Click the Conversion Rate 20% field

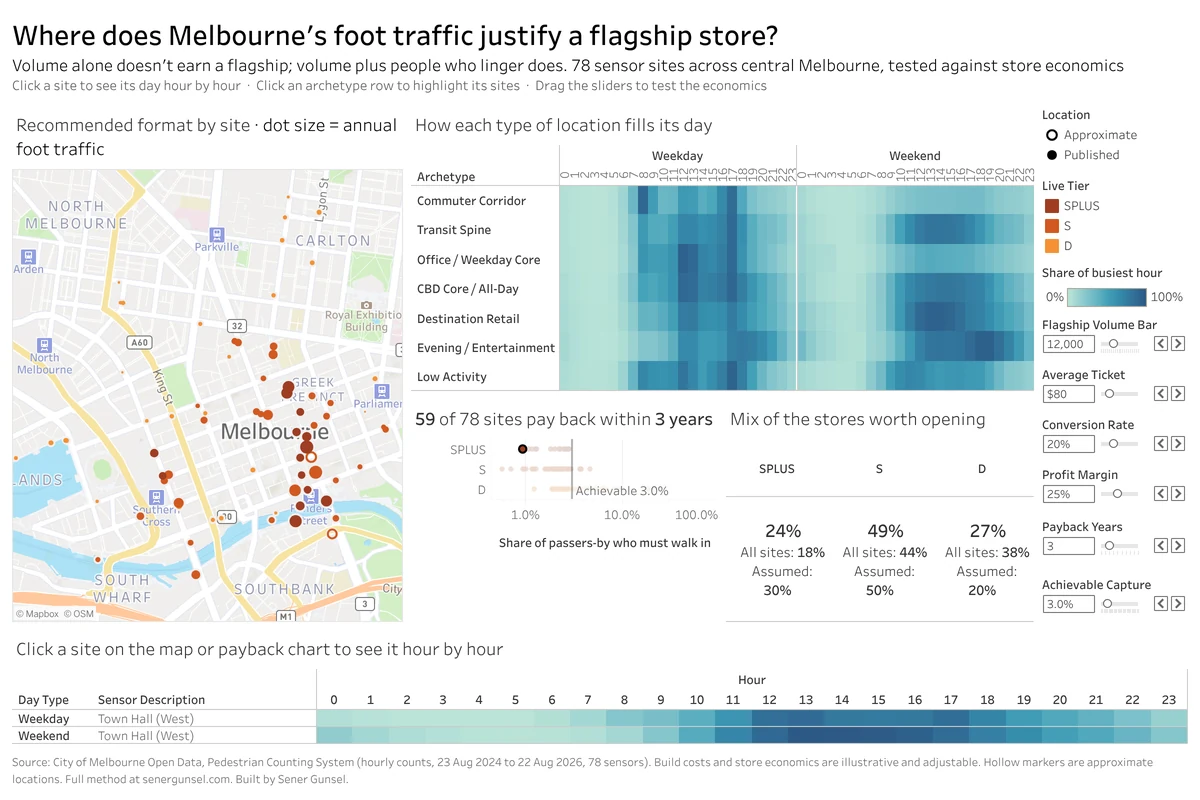pos(1068,444)
